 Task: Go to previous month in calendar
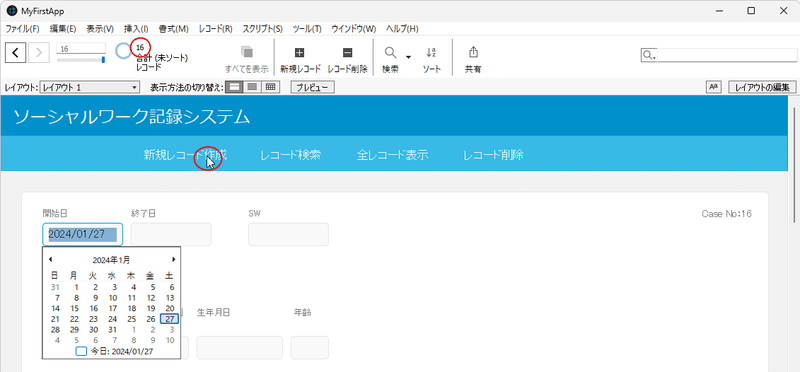coord(50,260)
